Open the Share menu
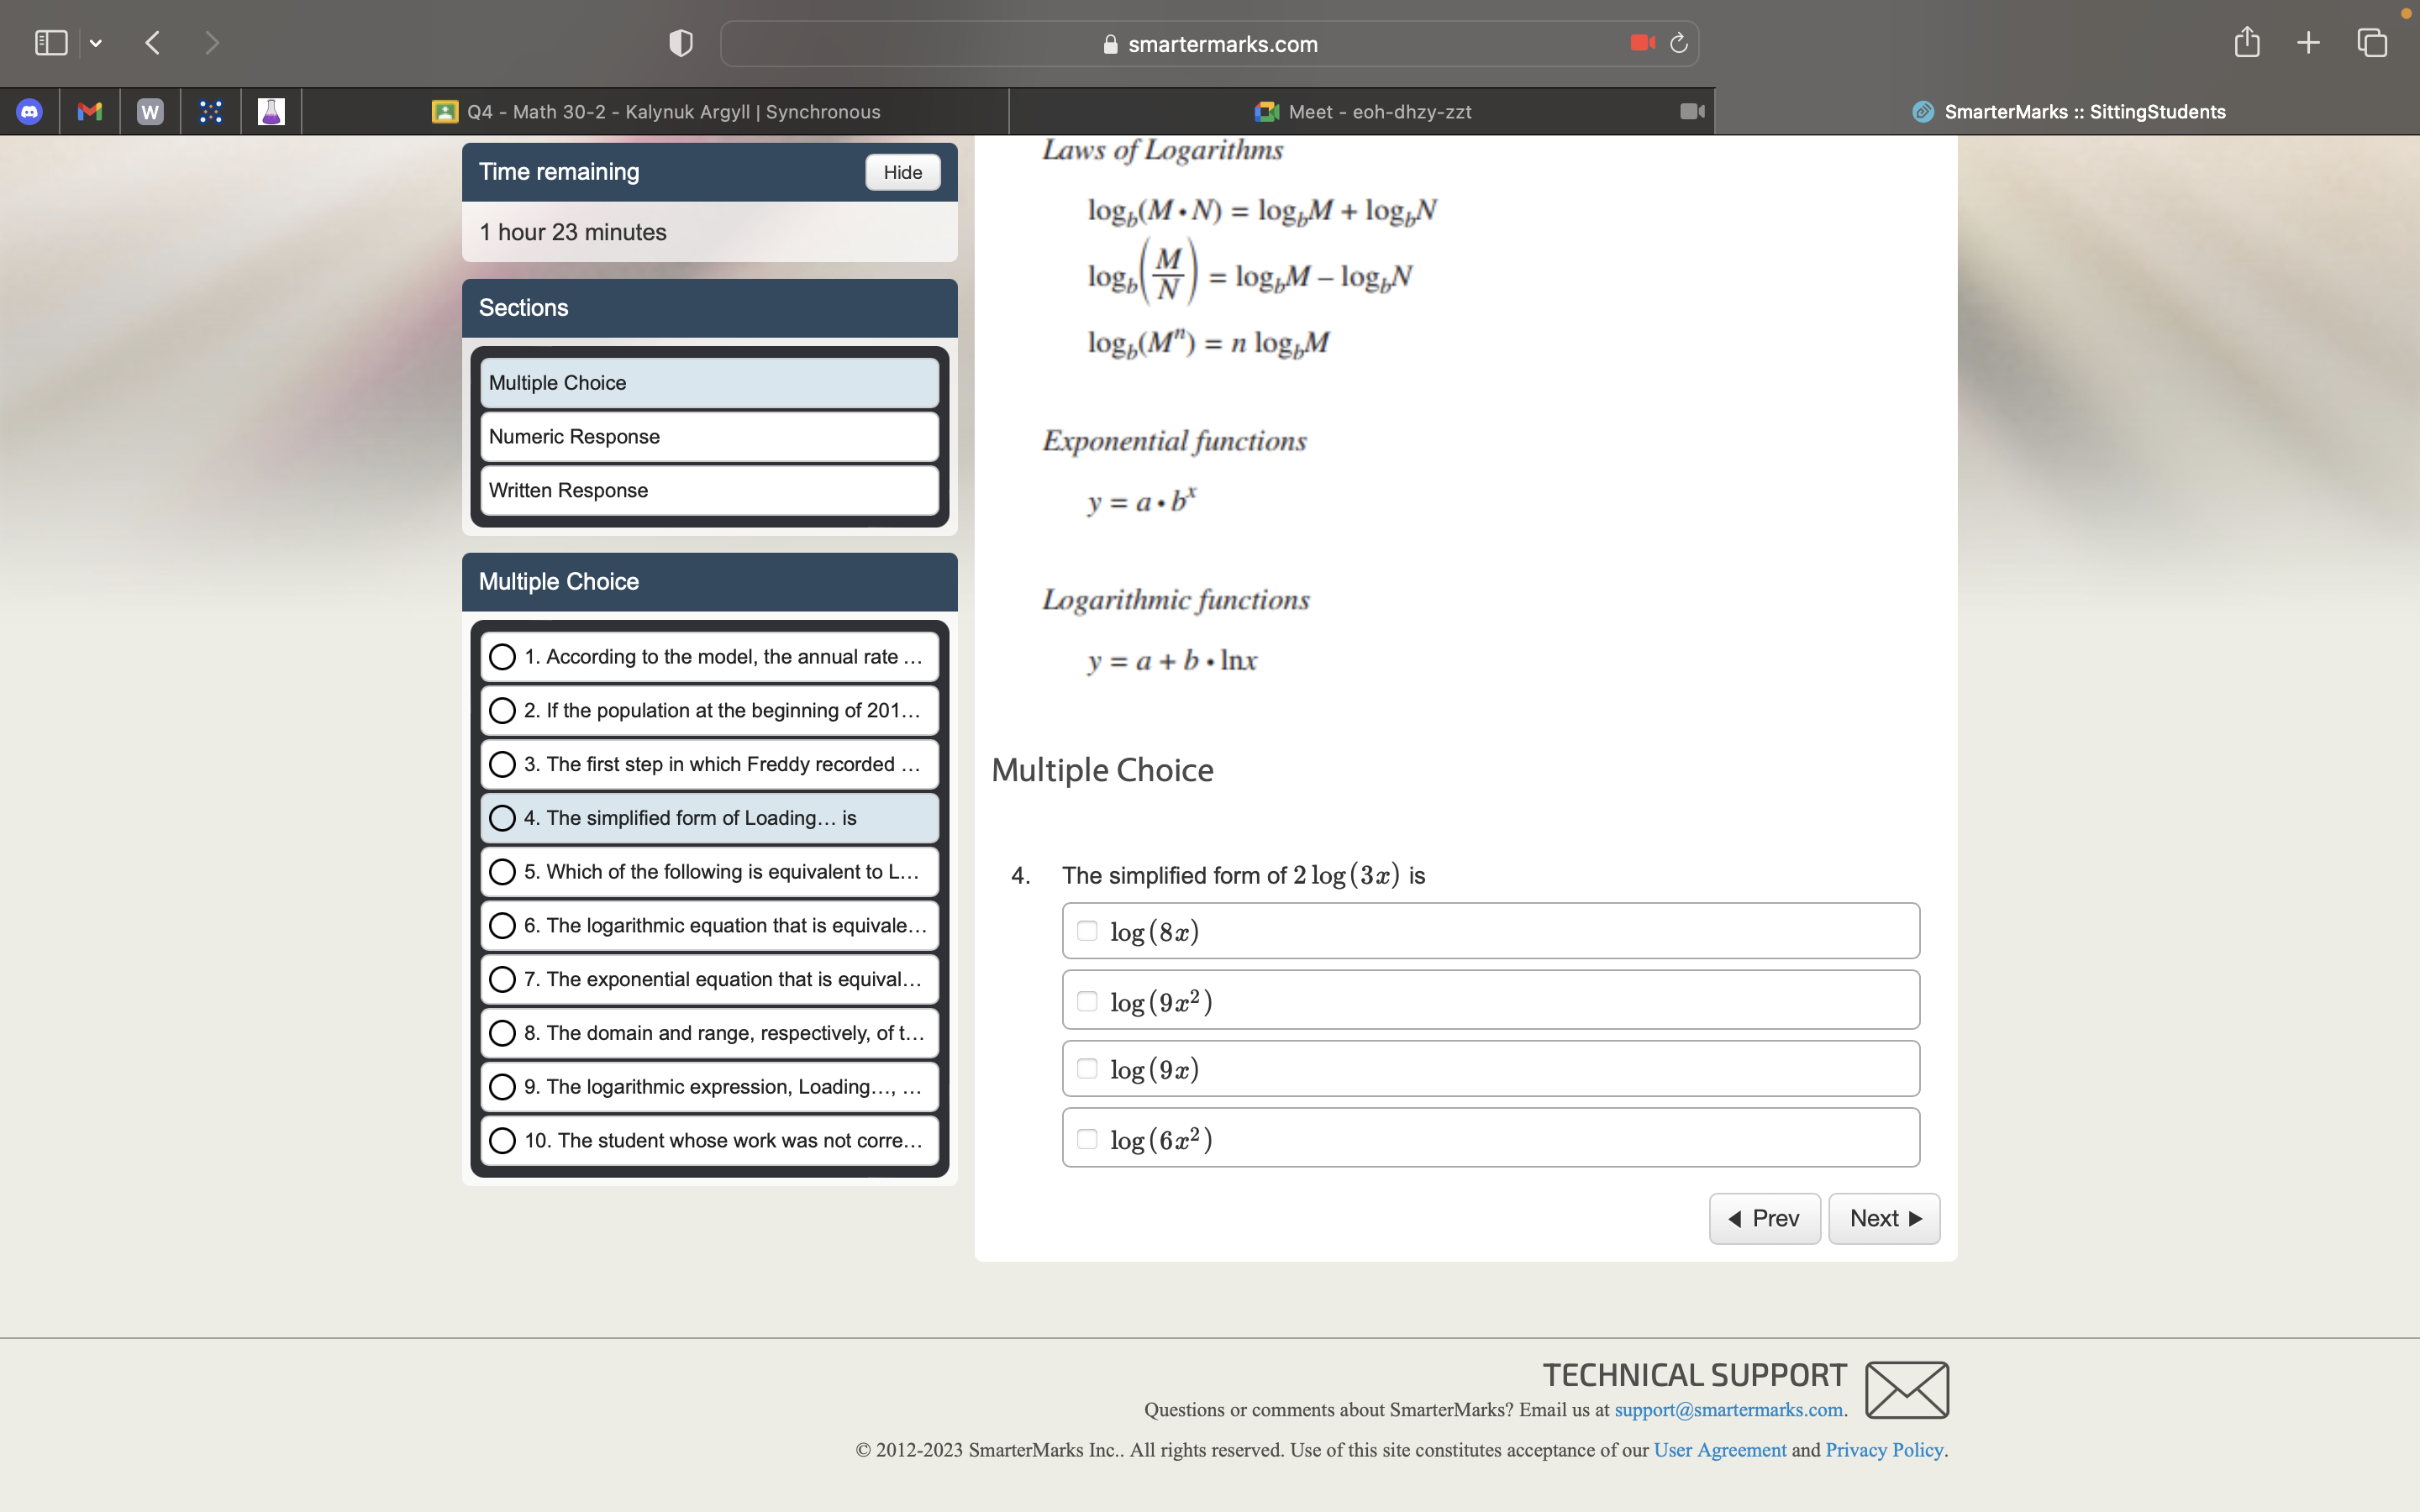 click(x=2246, y=42)
